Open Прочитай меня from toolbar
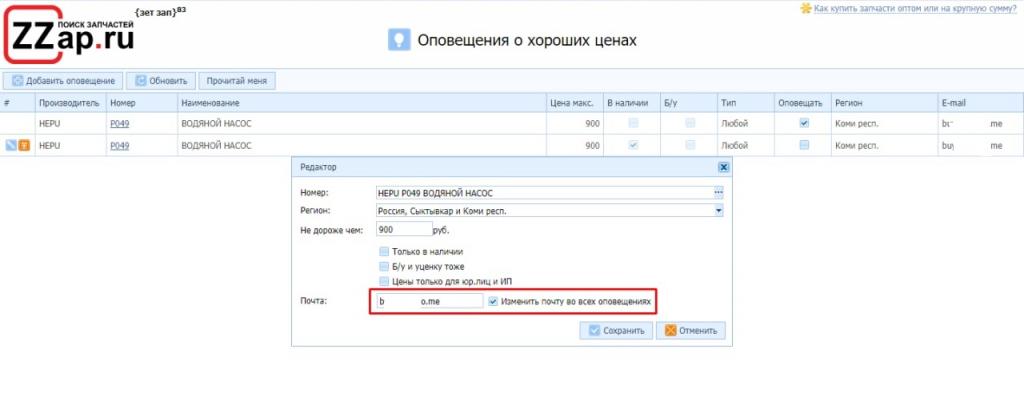1024x402 pixels. (x=236, y=81)
